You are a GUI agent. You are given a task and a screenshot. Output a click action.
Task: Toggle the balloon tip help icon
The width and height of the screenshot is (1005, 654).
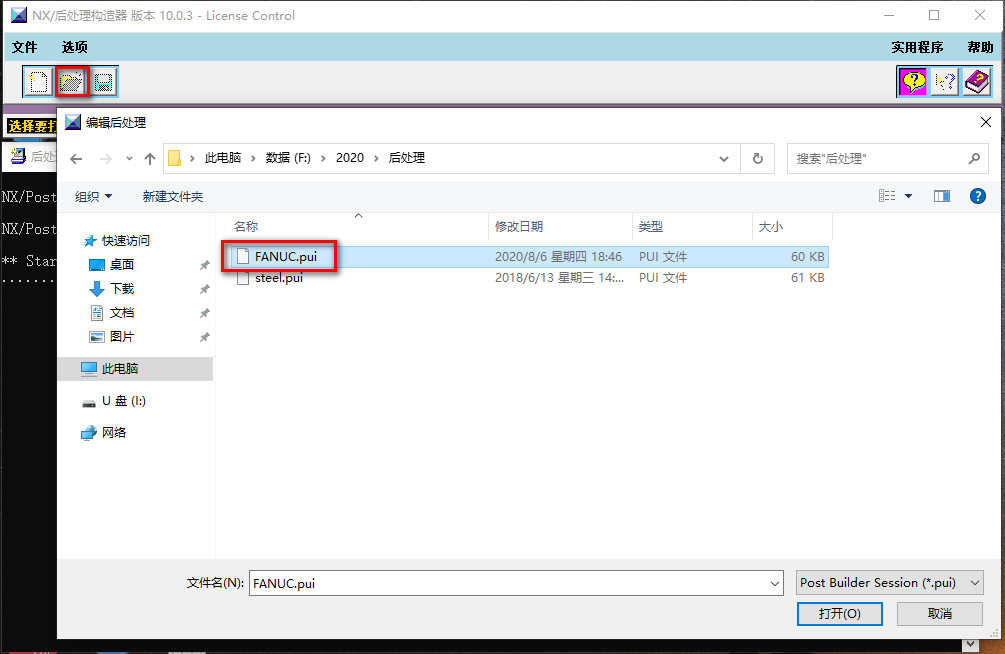click(913, 82)
